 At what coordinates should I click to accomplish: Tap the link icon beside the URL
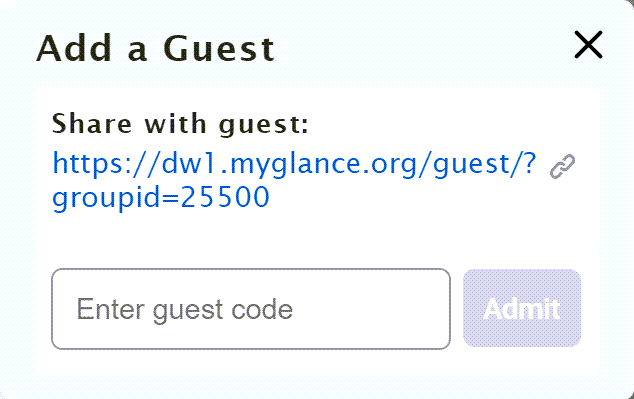tap(562, 166)
